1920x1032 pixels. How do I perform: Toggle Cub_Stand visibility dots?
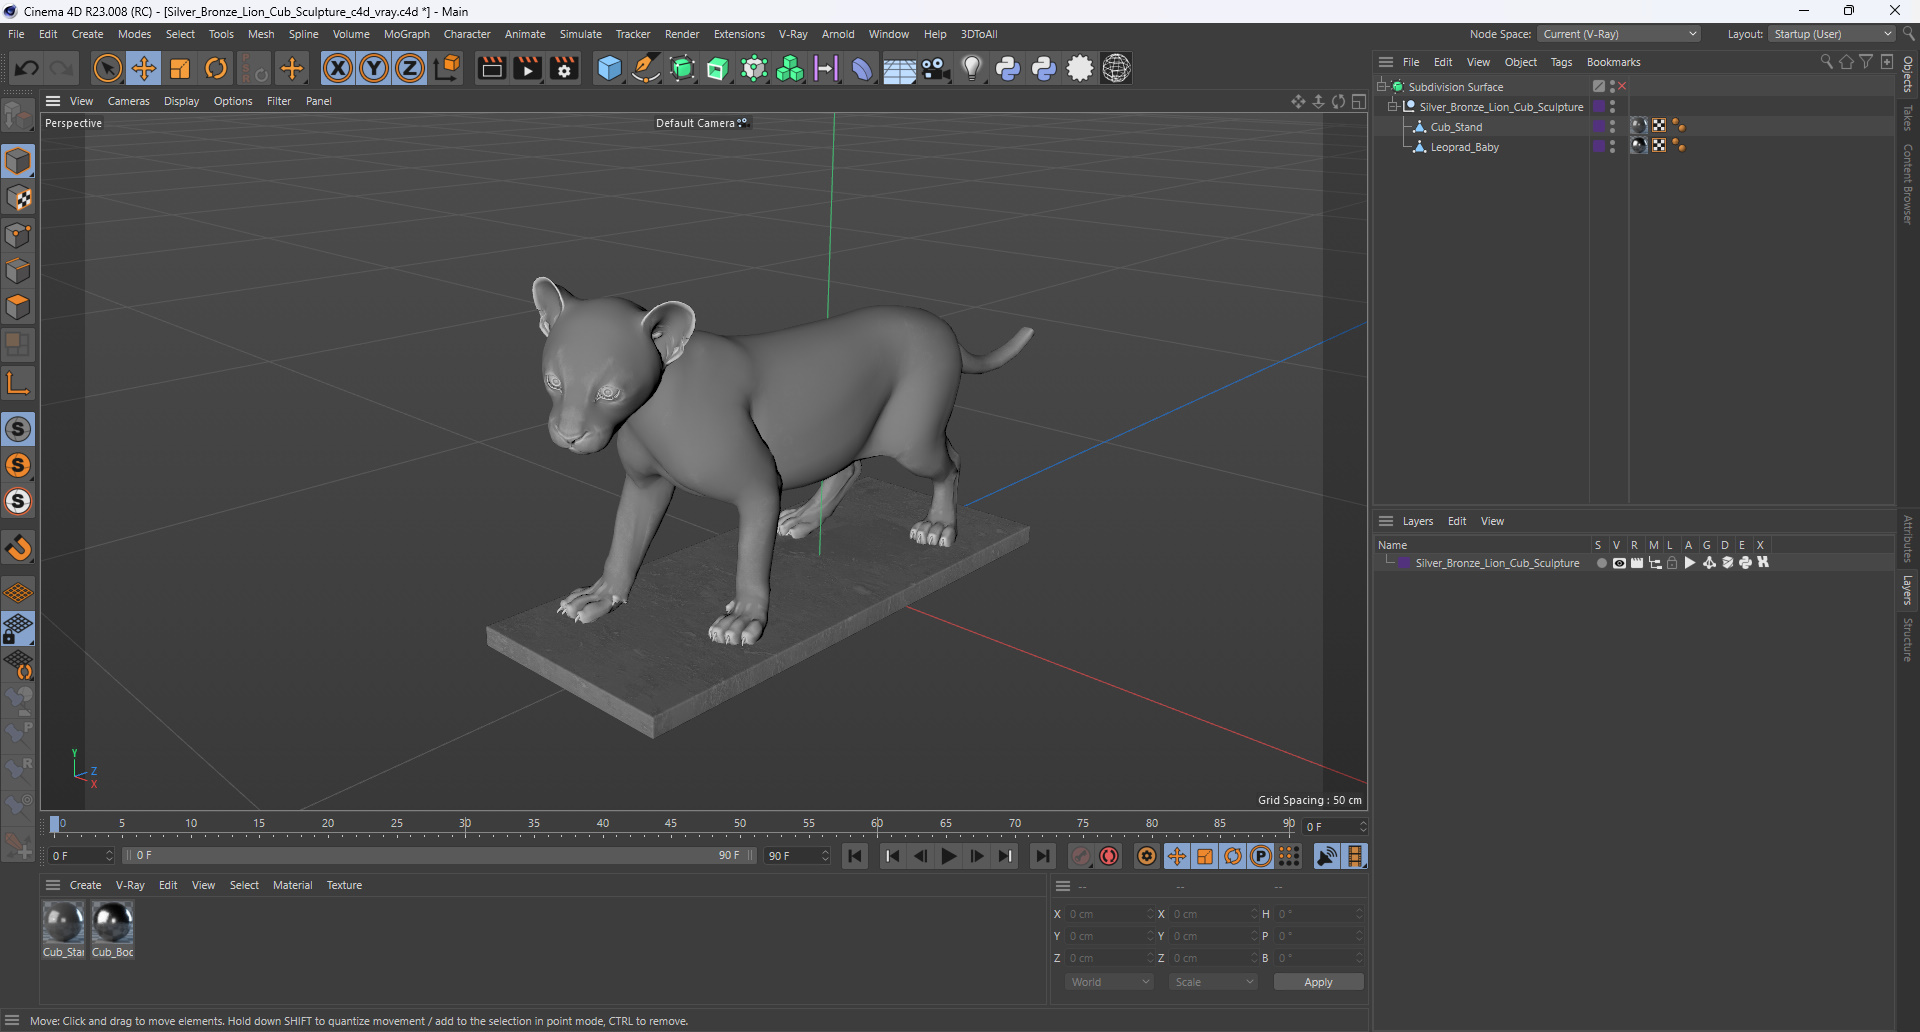1612,127
